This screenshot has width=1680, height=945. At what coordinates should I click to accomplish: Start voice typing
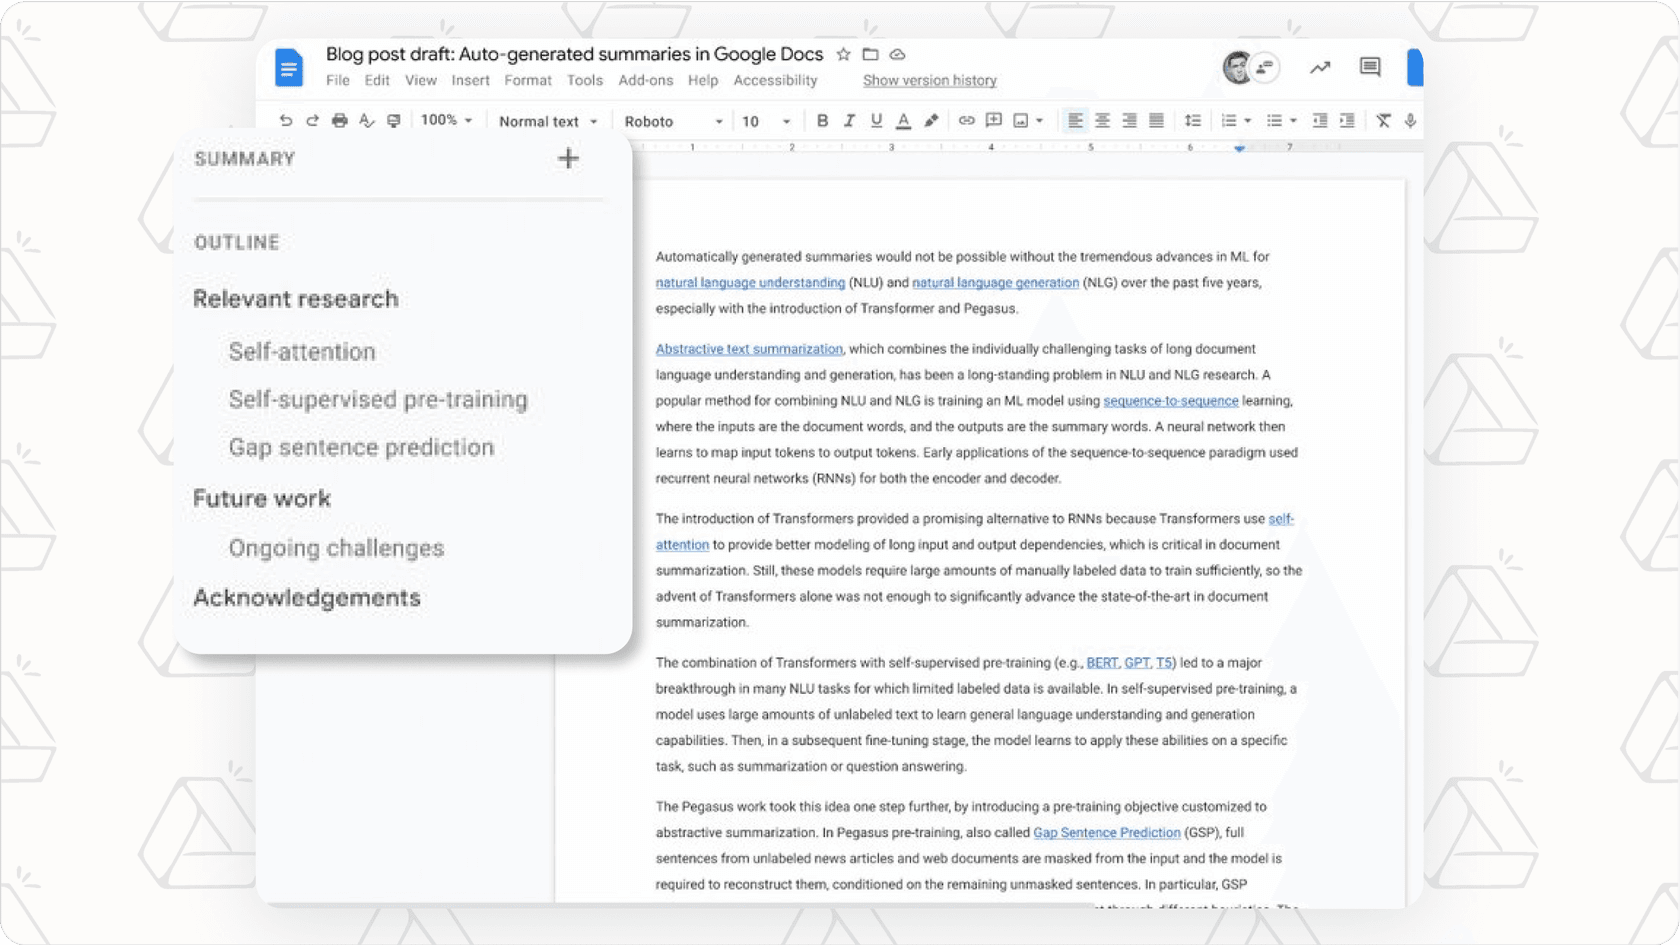1411,120
